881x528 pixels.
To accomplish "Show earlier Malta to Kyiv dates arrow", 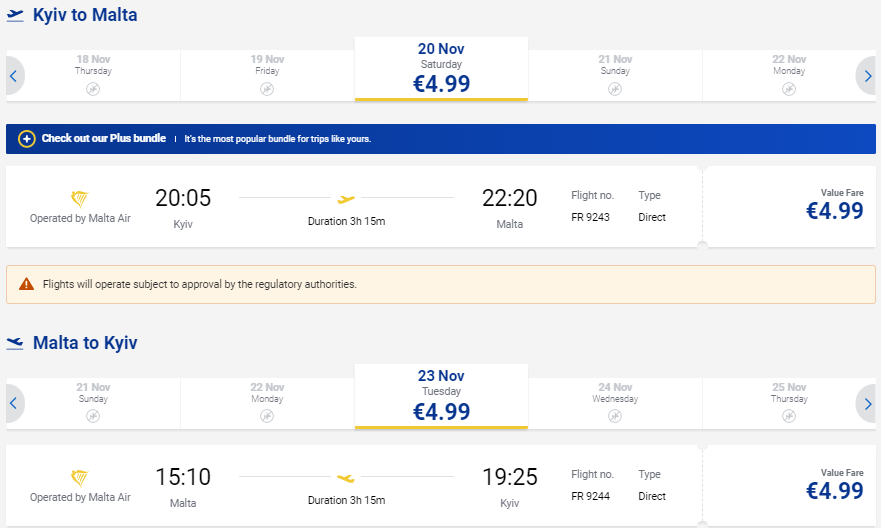I will click(14, 403).
